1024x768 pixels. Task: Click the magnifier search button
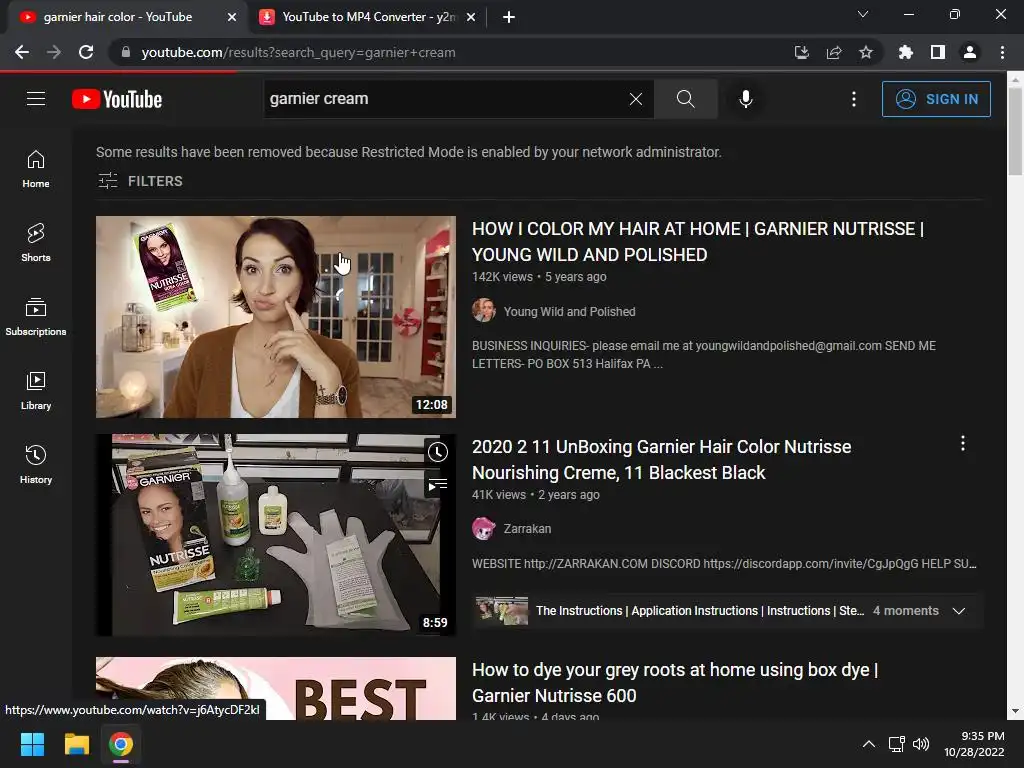click(x=685, y=99)
